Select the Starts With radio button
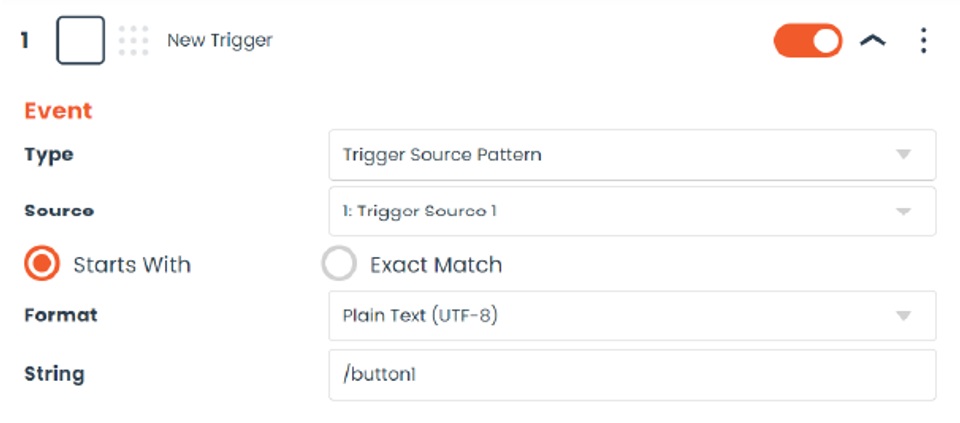This screenshot has height=423, width=960. (x=42, y=265)
